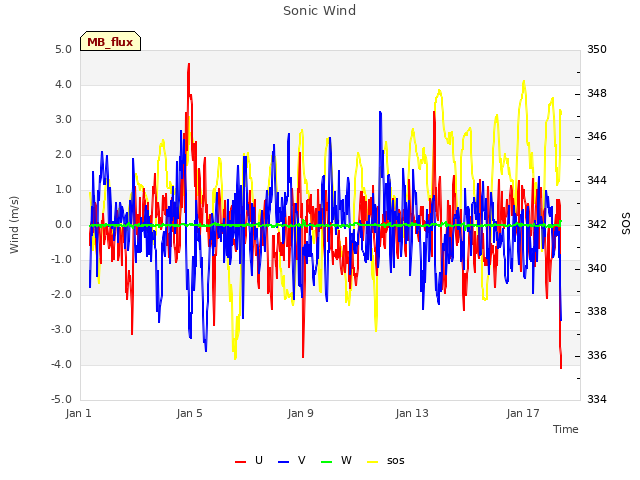The height and width of the screenshot is (480, 640).
Task: Click the Time axis label
Action: (x=566, y=429)
